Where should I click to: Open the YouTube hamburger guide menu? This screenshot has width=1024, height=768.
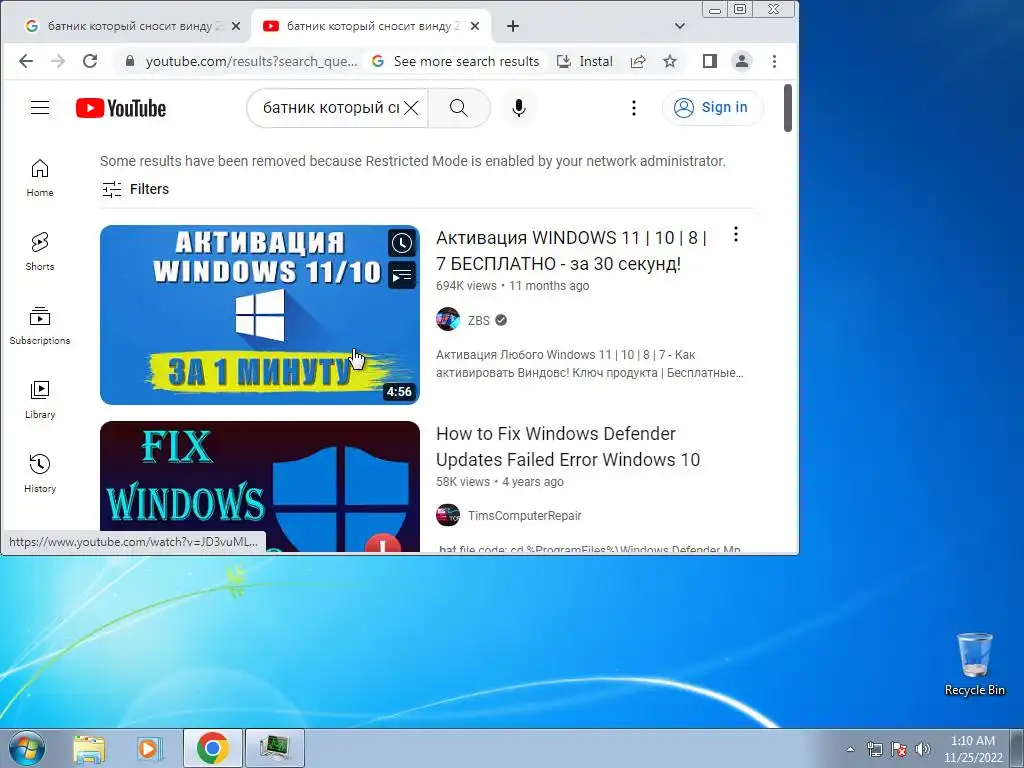[x=40, y=108]
